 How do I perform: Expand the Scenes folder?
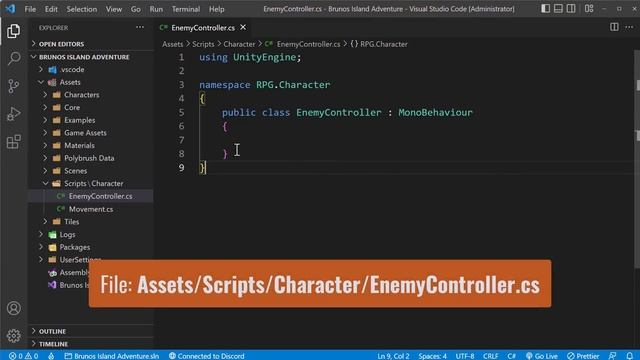tap(91, 171)
